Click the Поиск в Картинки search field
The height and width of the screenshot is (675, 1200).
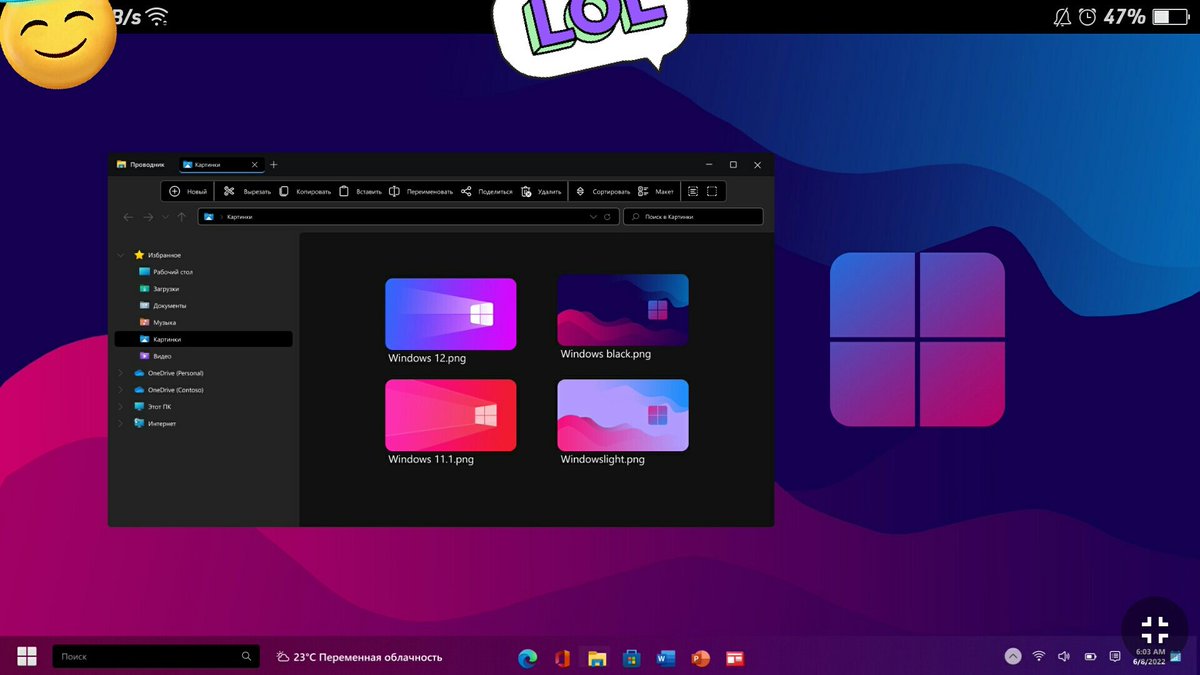(x=693, y=216)
